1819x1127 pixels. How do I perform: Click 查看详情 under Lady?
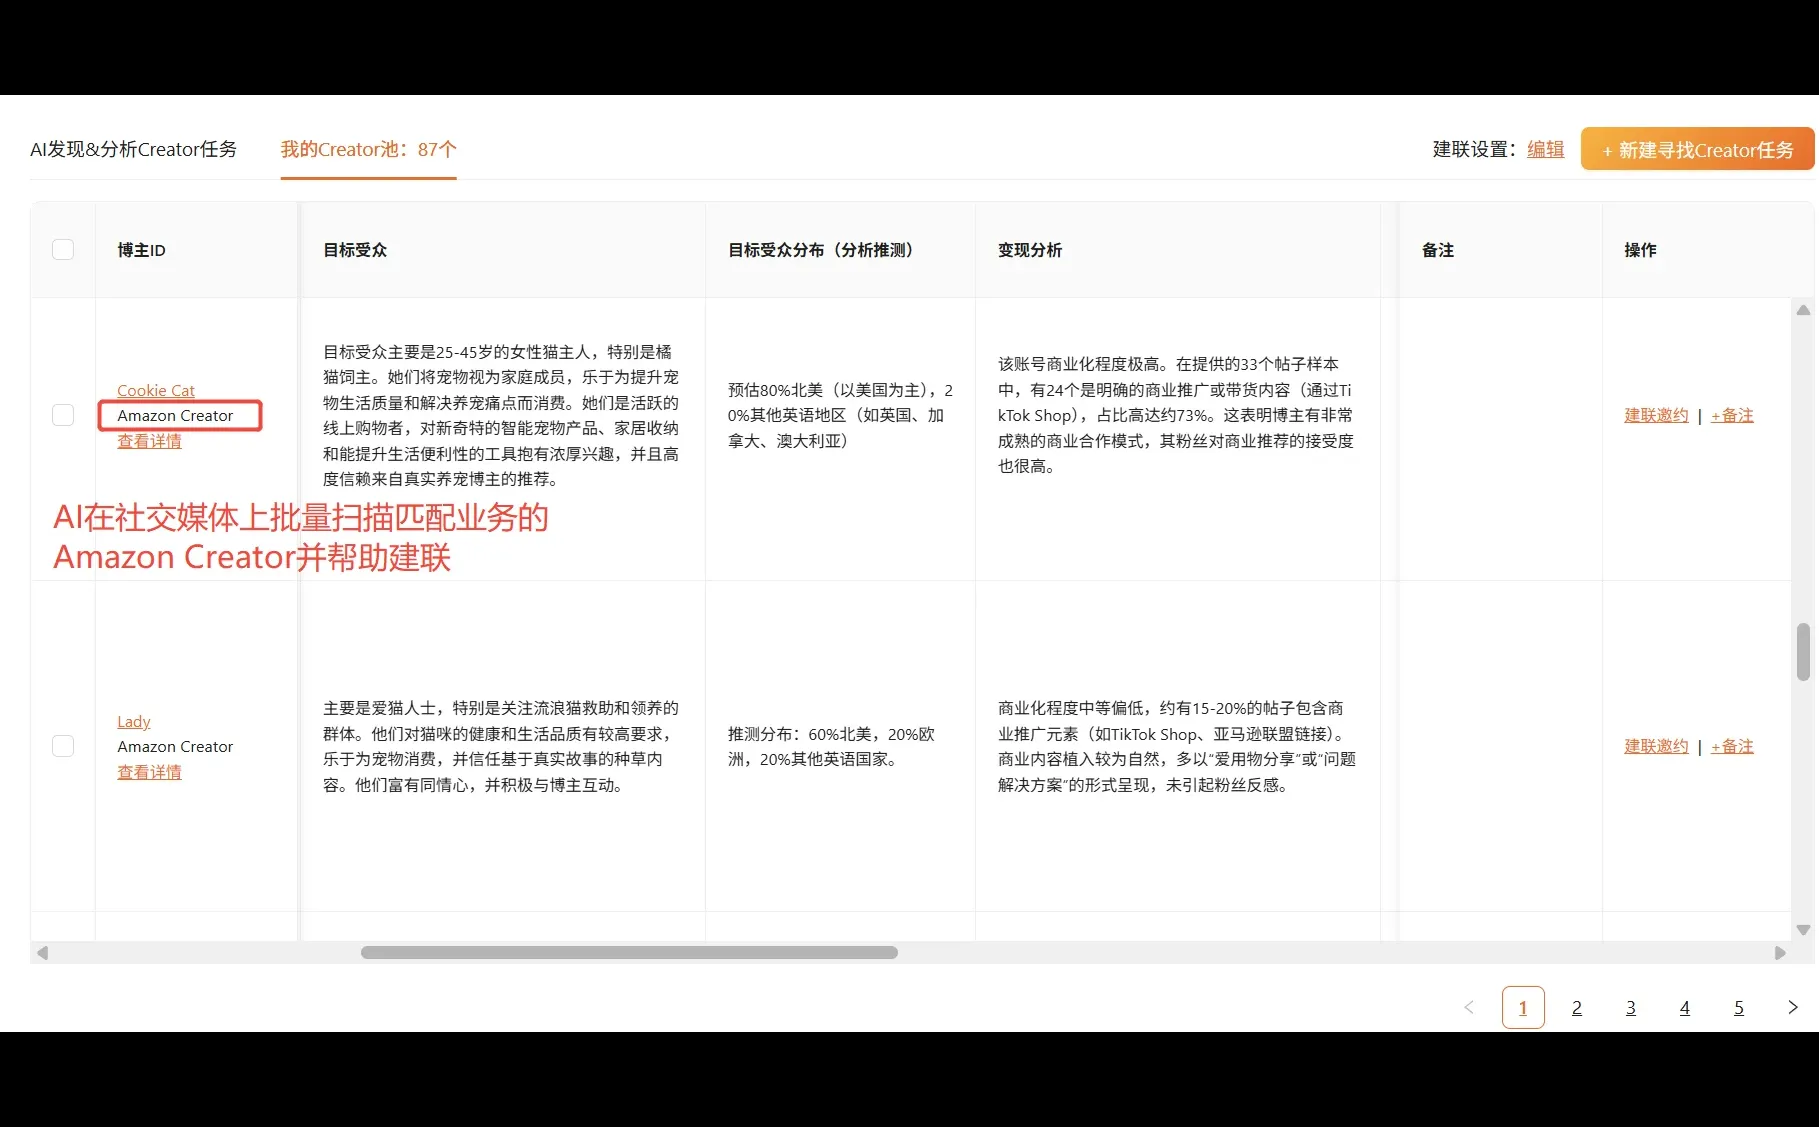point(149,771)
